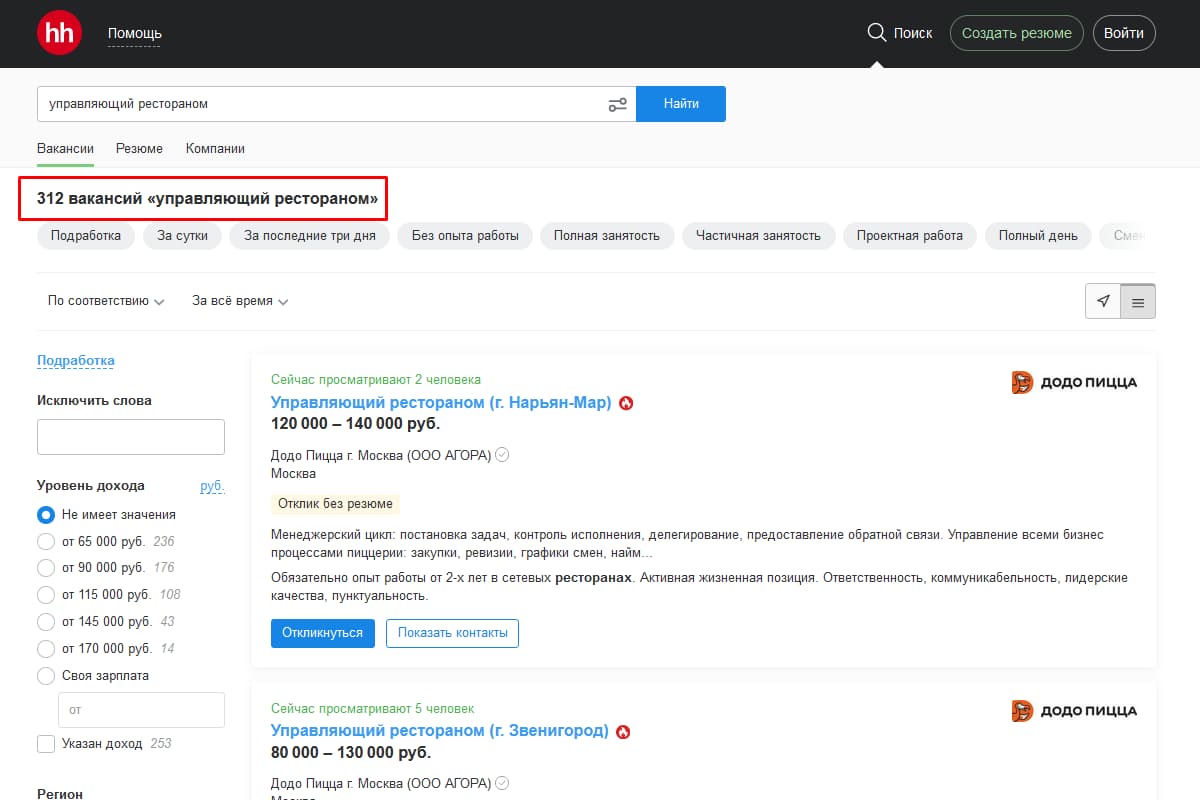Click the fire icon next to Звенигород vacancy
The width and height of the screenshot is (1200, 800).
point(625,731)
